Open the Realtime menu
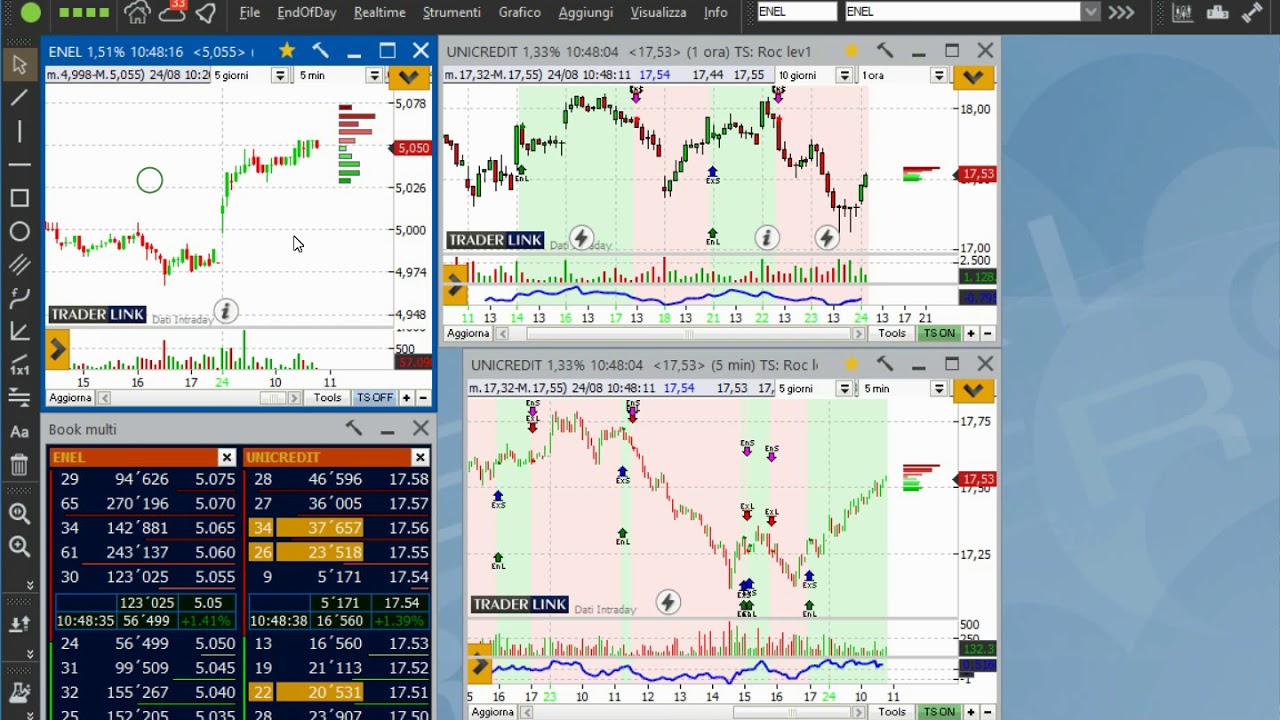This screenshot has height=720, width=1280. (x=379, y=12)
